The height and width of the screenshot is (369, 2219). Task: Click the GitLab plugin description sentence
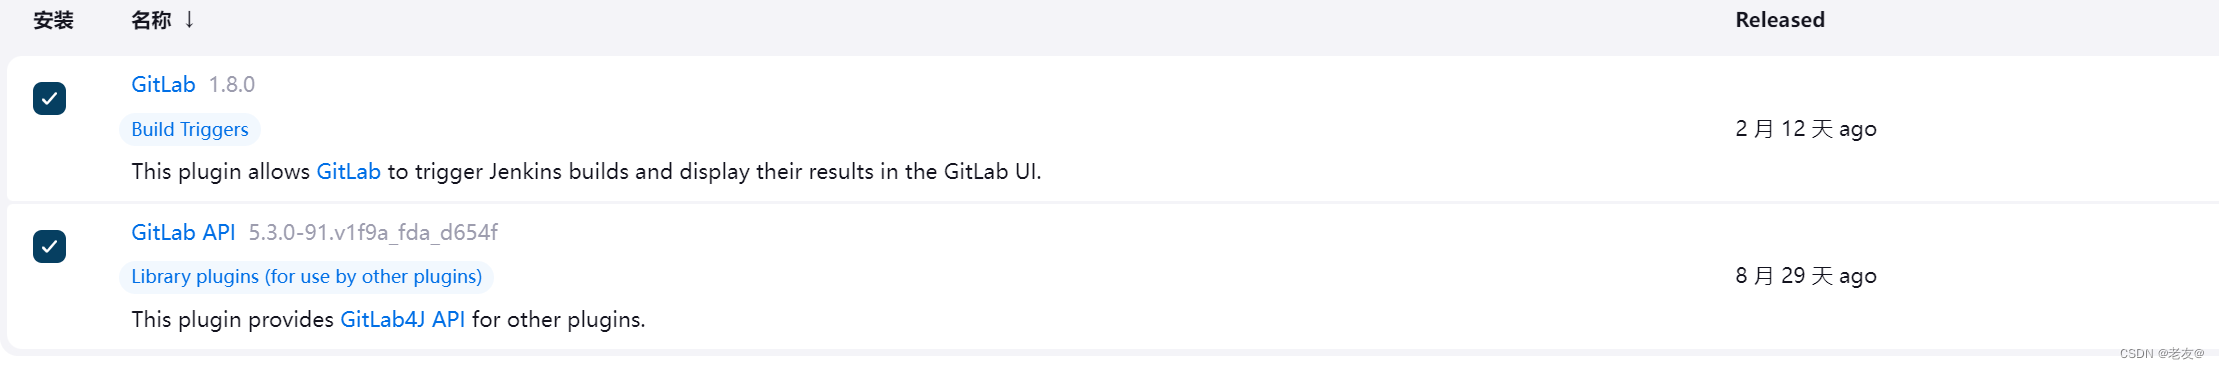586,171
